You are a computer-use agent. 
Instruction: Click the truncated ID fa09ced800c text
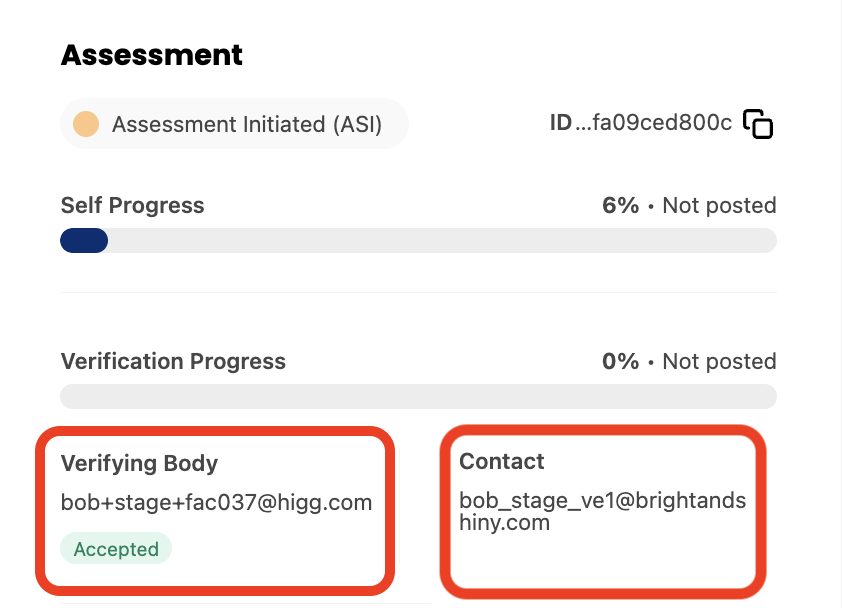click(x=654, y=122)
